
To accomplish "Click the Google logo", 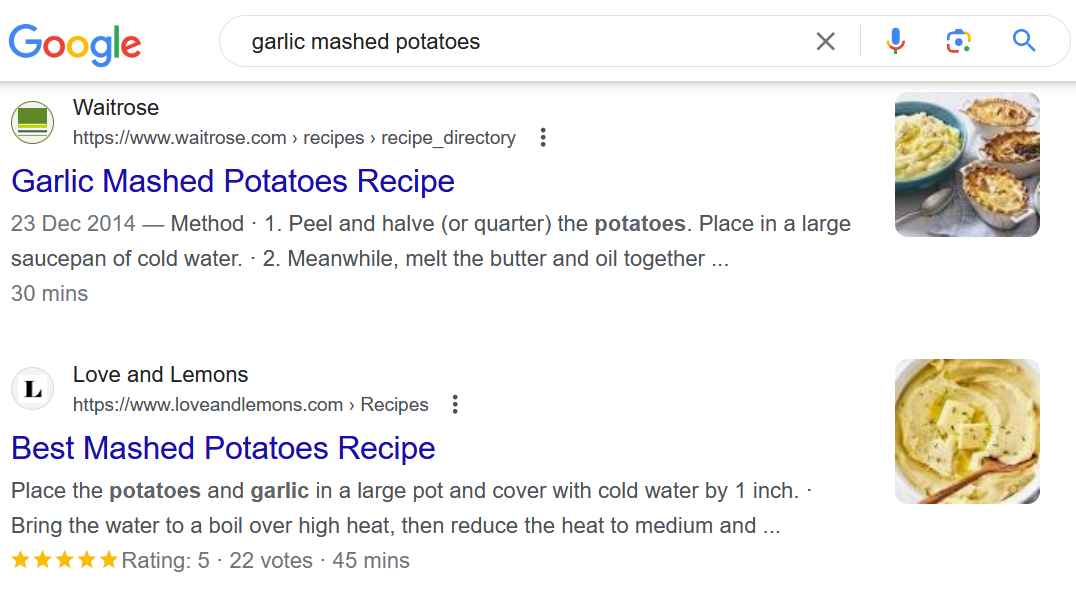I will (75, 44).
